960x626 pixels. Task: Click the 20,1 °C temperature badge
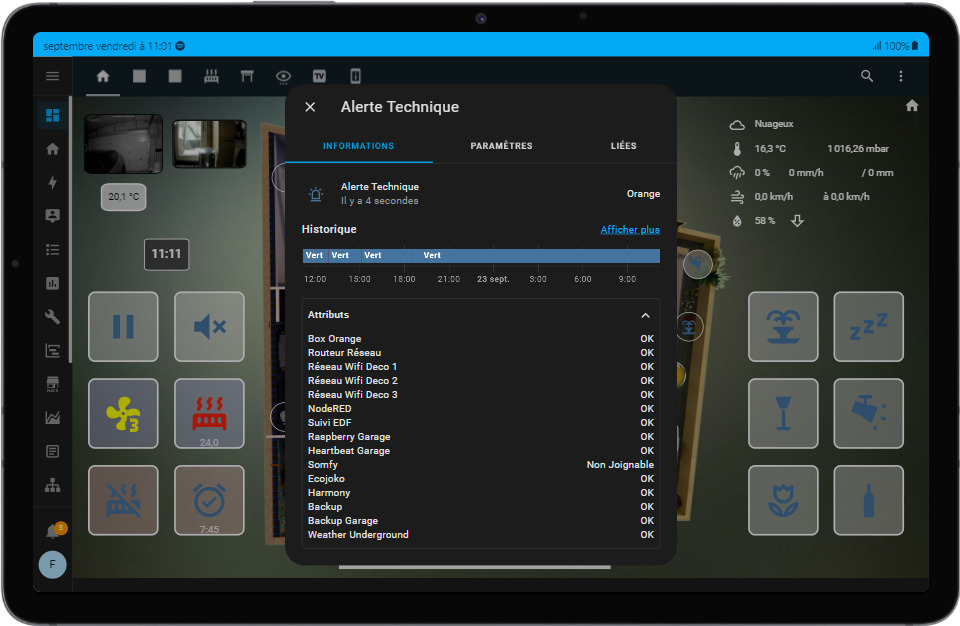[x=124, y=197]
